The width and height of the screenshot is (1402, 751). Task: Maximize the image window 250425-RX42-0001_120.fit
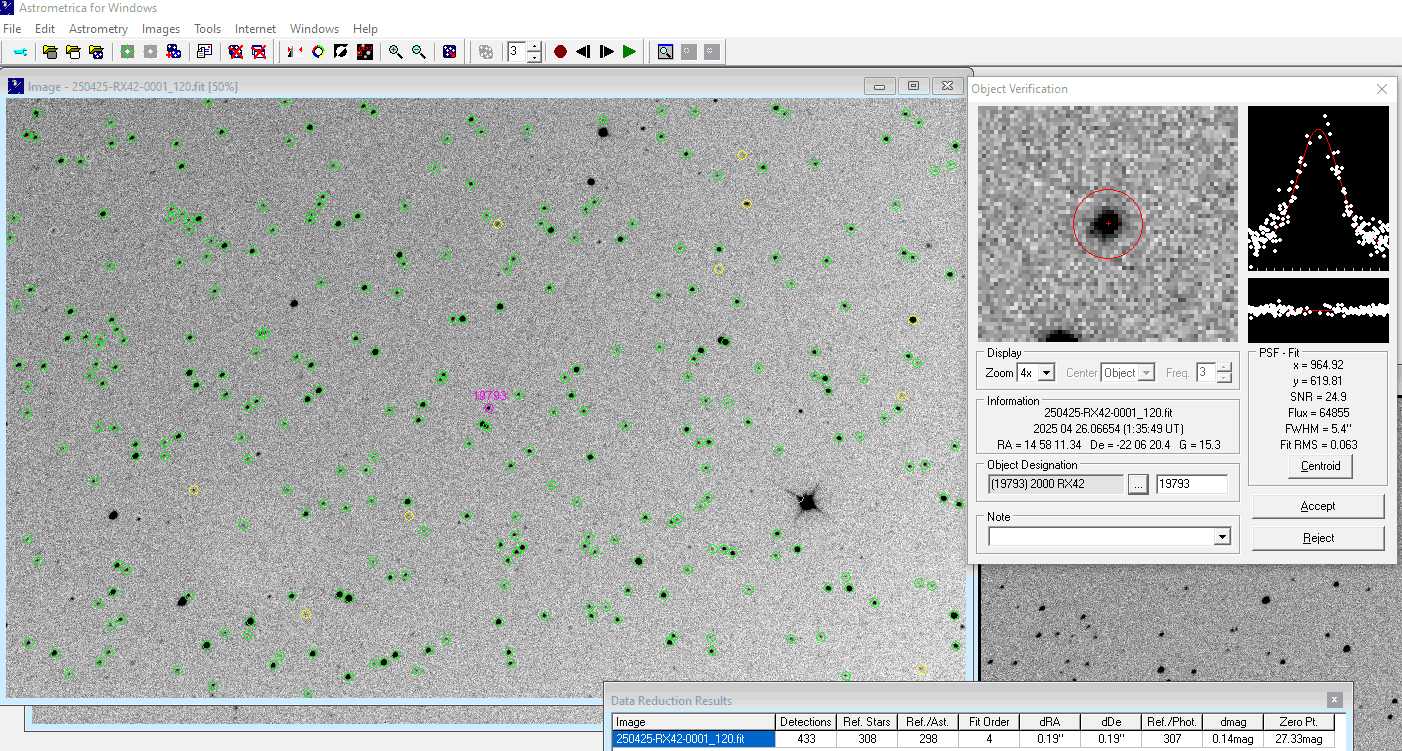913,86
